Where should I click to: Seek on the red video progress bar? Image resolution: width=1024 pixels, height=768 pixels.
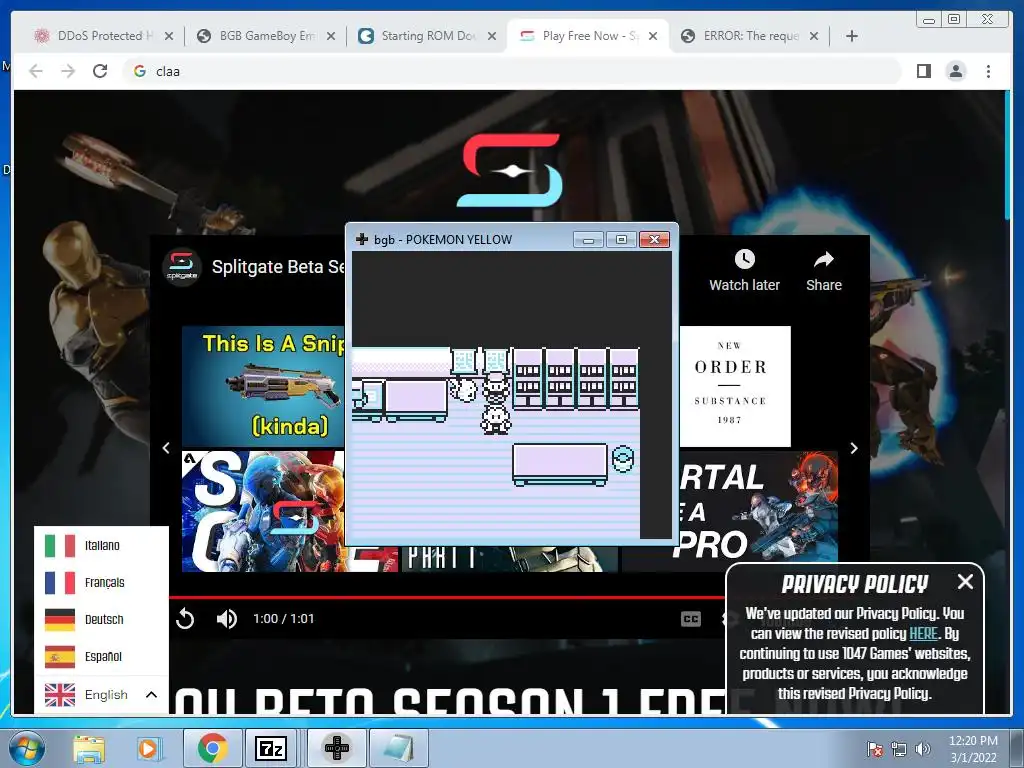(447, 597)
